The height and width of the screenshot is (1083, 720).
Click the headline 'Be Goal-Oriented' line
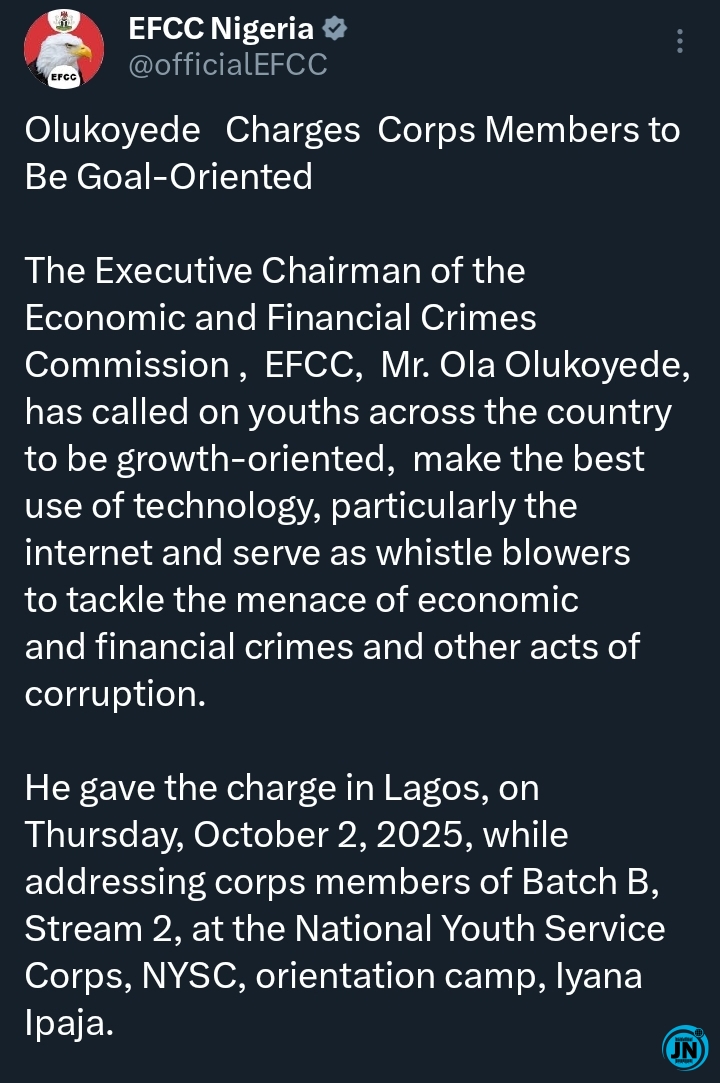click(168, 177)
